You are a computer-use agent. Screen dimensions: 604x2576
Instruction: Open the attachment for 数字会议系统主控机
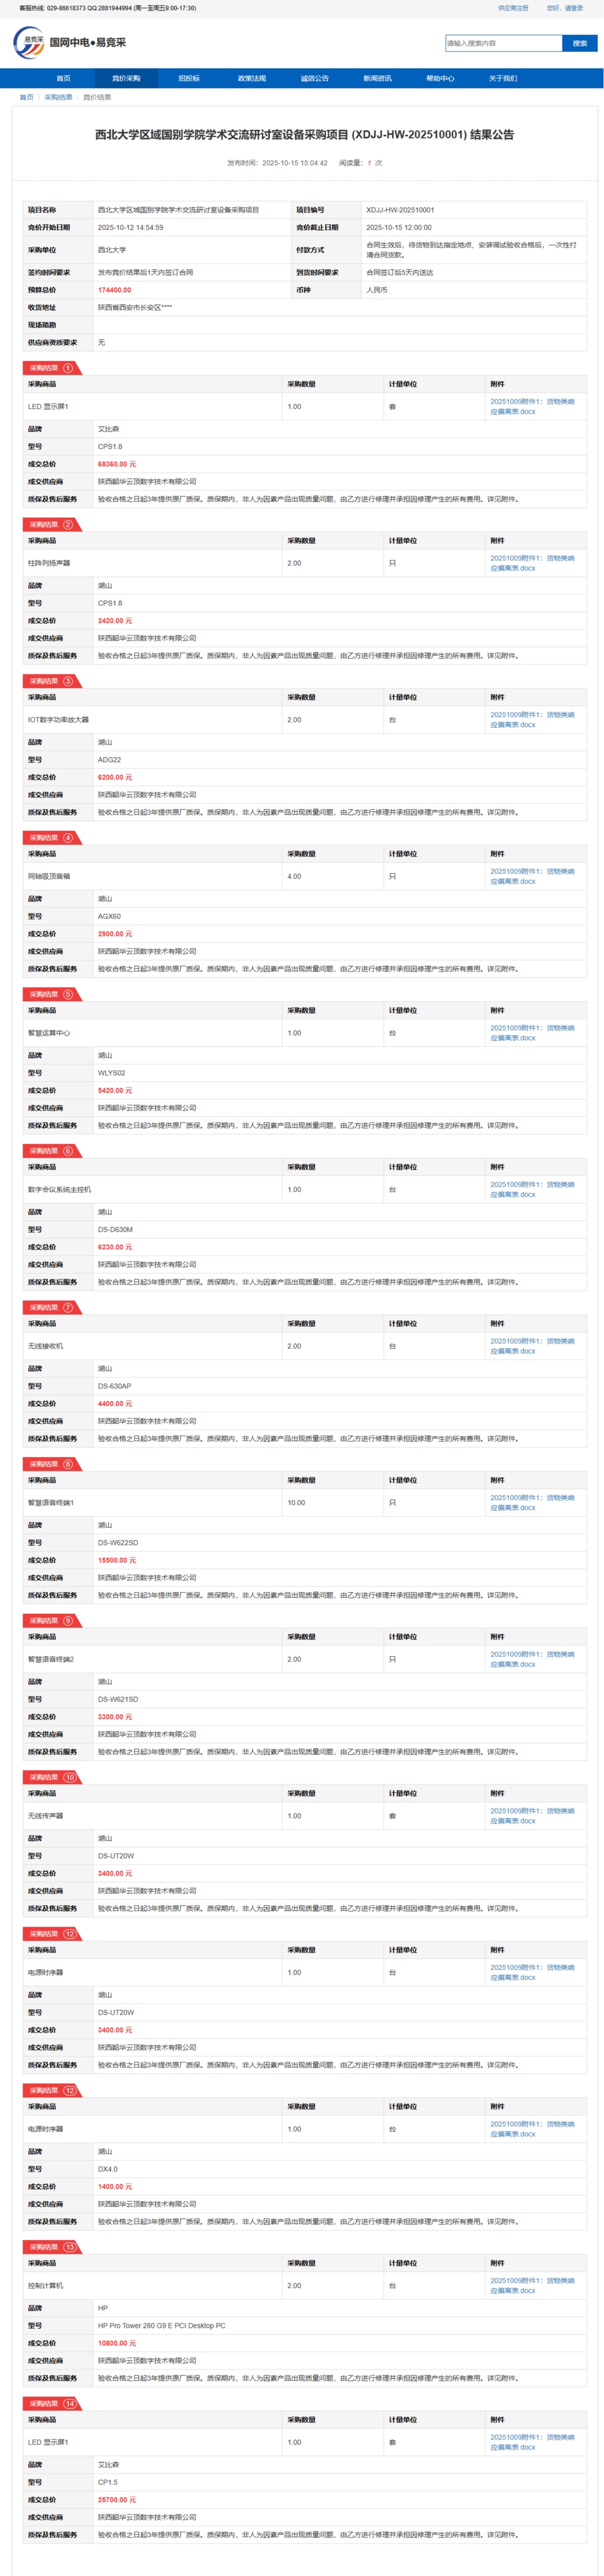pos(532,1189)
